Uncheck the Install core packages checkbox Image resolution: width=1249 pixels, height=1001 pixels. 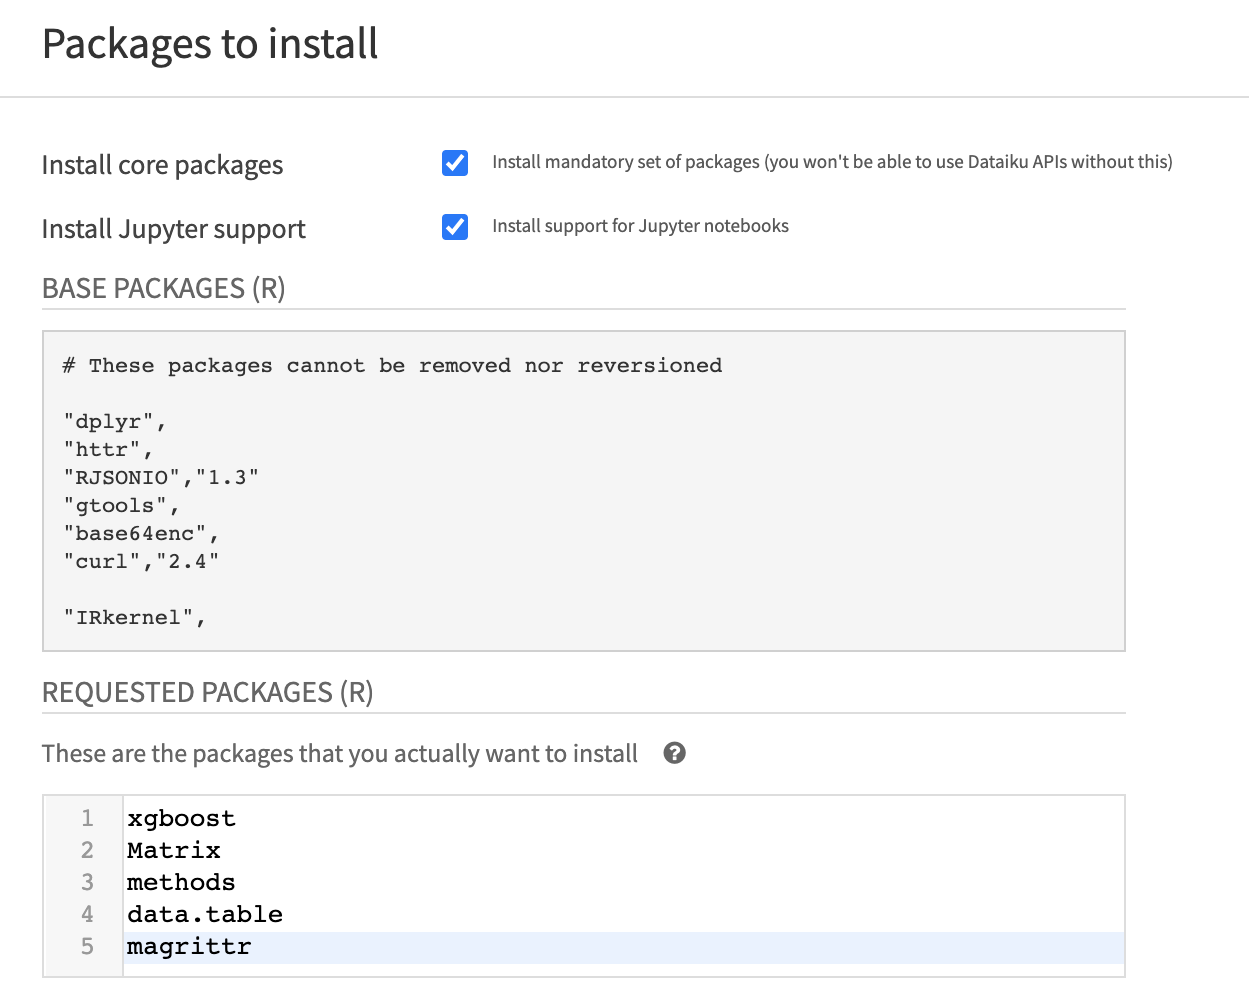[455, 163]
